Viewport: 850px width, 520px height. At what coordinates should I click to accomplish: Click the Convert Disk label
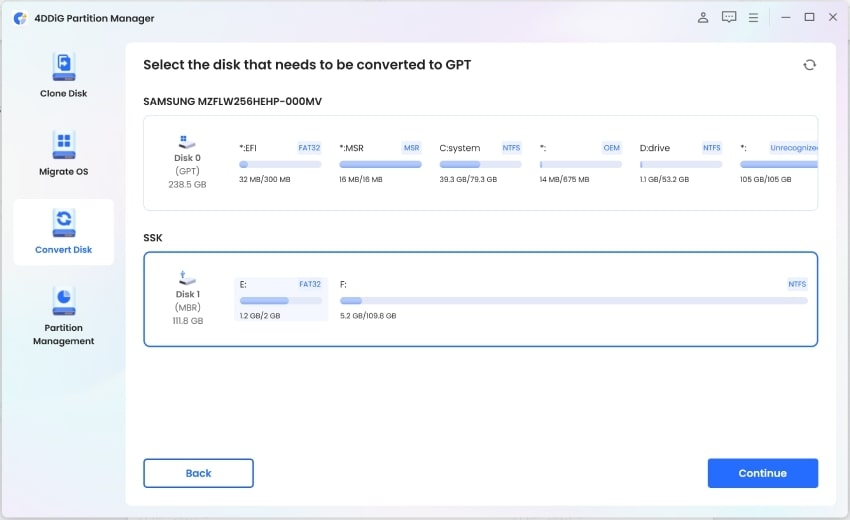click(x=63, y=249)
